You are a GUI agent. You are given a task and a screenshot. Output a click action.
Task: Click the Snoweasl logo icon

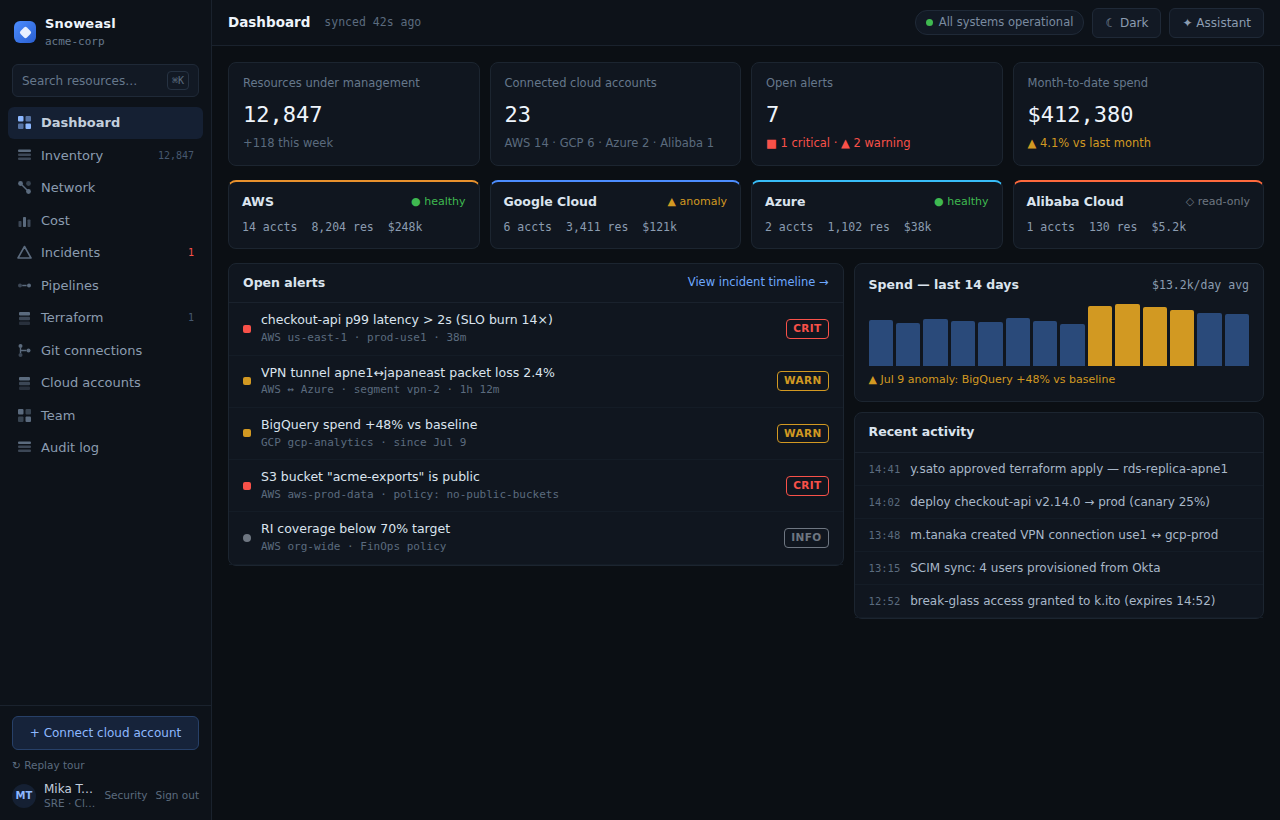[x=25, y=32]
